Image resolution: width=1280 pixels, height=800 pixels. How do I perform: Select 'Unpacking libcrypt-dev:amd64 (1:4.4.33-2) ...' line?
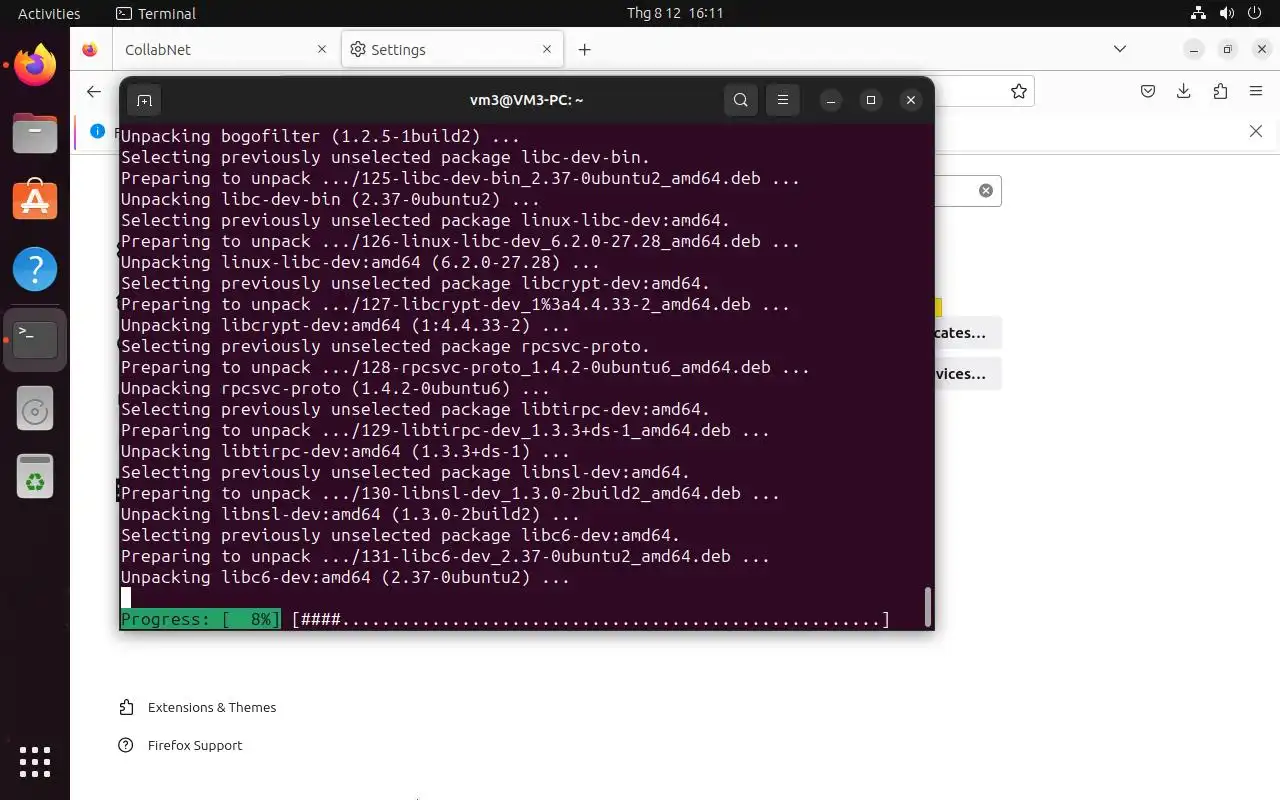(x=345, y=325)
